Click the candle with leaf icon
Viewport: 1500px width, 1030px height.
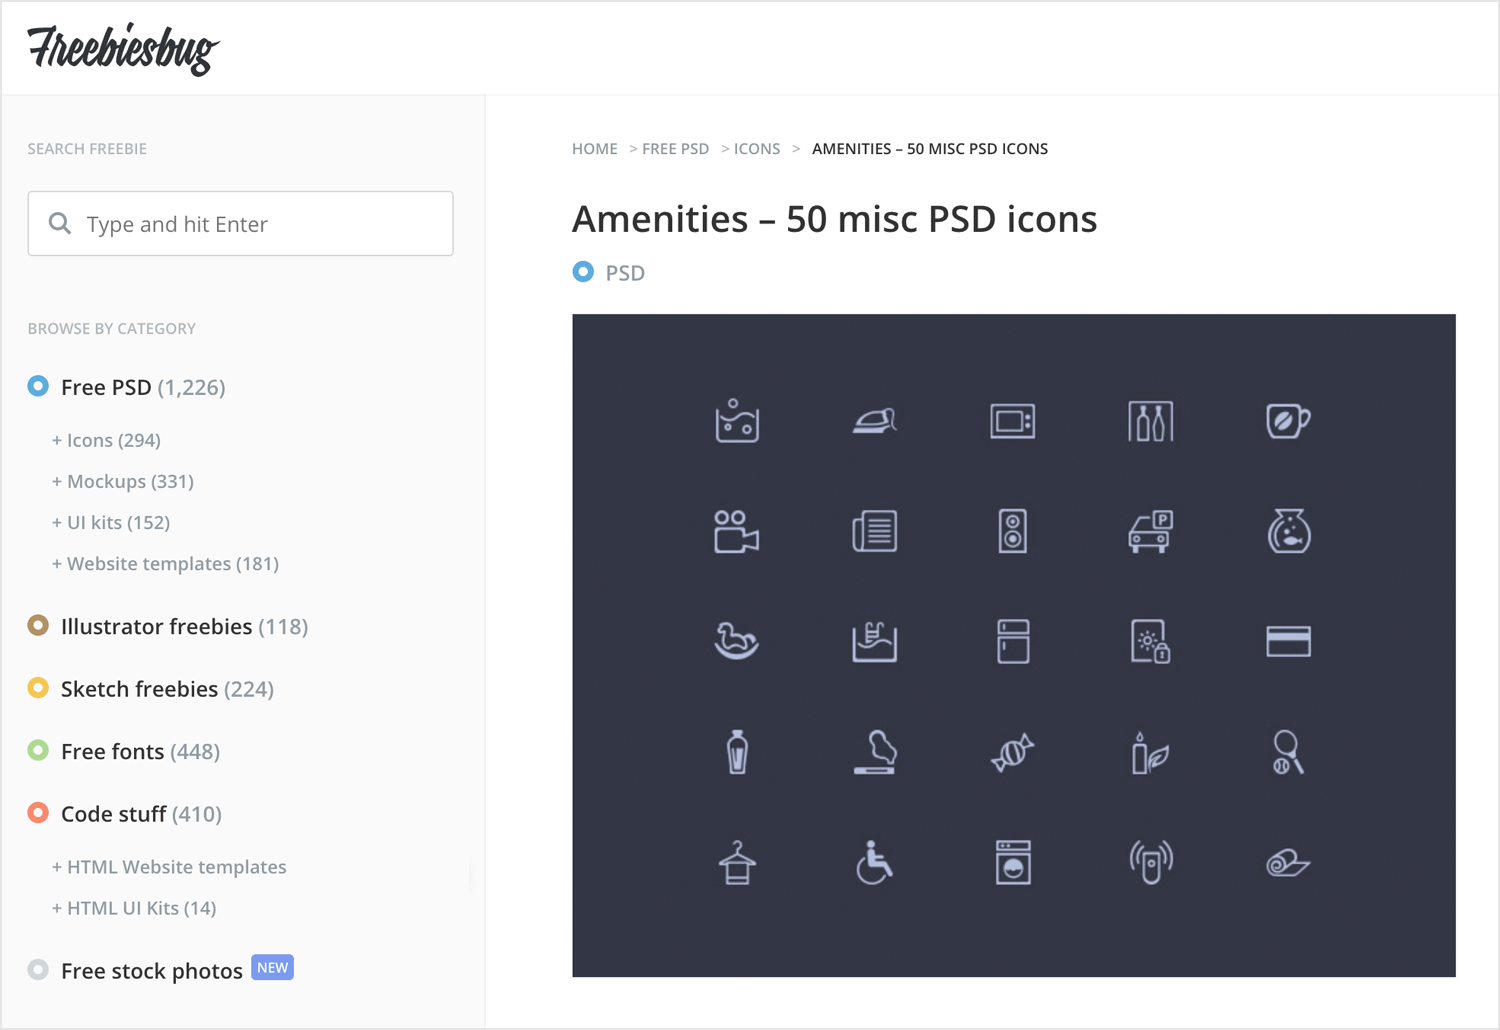(1151, 752)
